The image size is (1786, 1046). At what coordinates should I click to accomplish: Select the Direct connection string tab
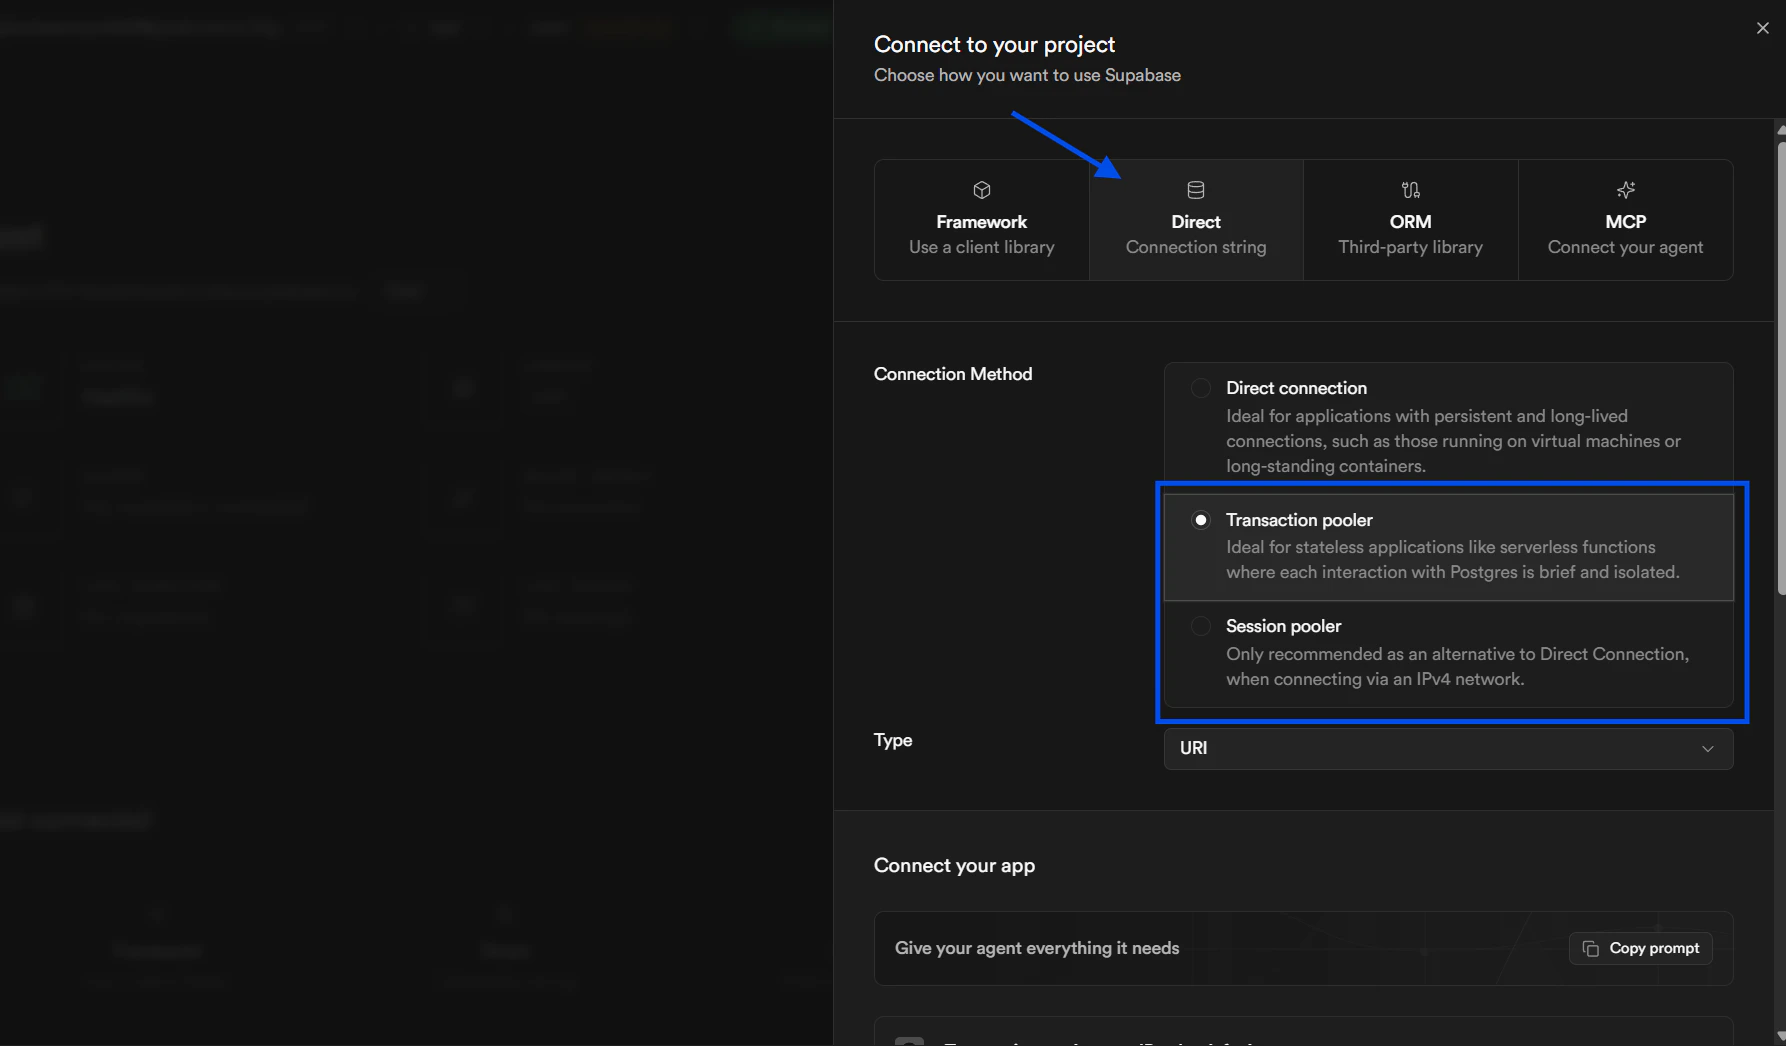click(1196, 220)
